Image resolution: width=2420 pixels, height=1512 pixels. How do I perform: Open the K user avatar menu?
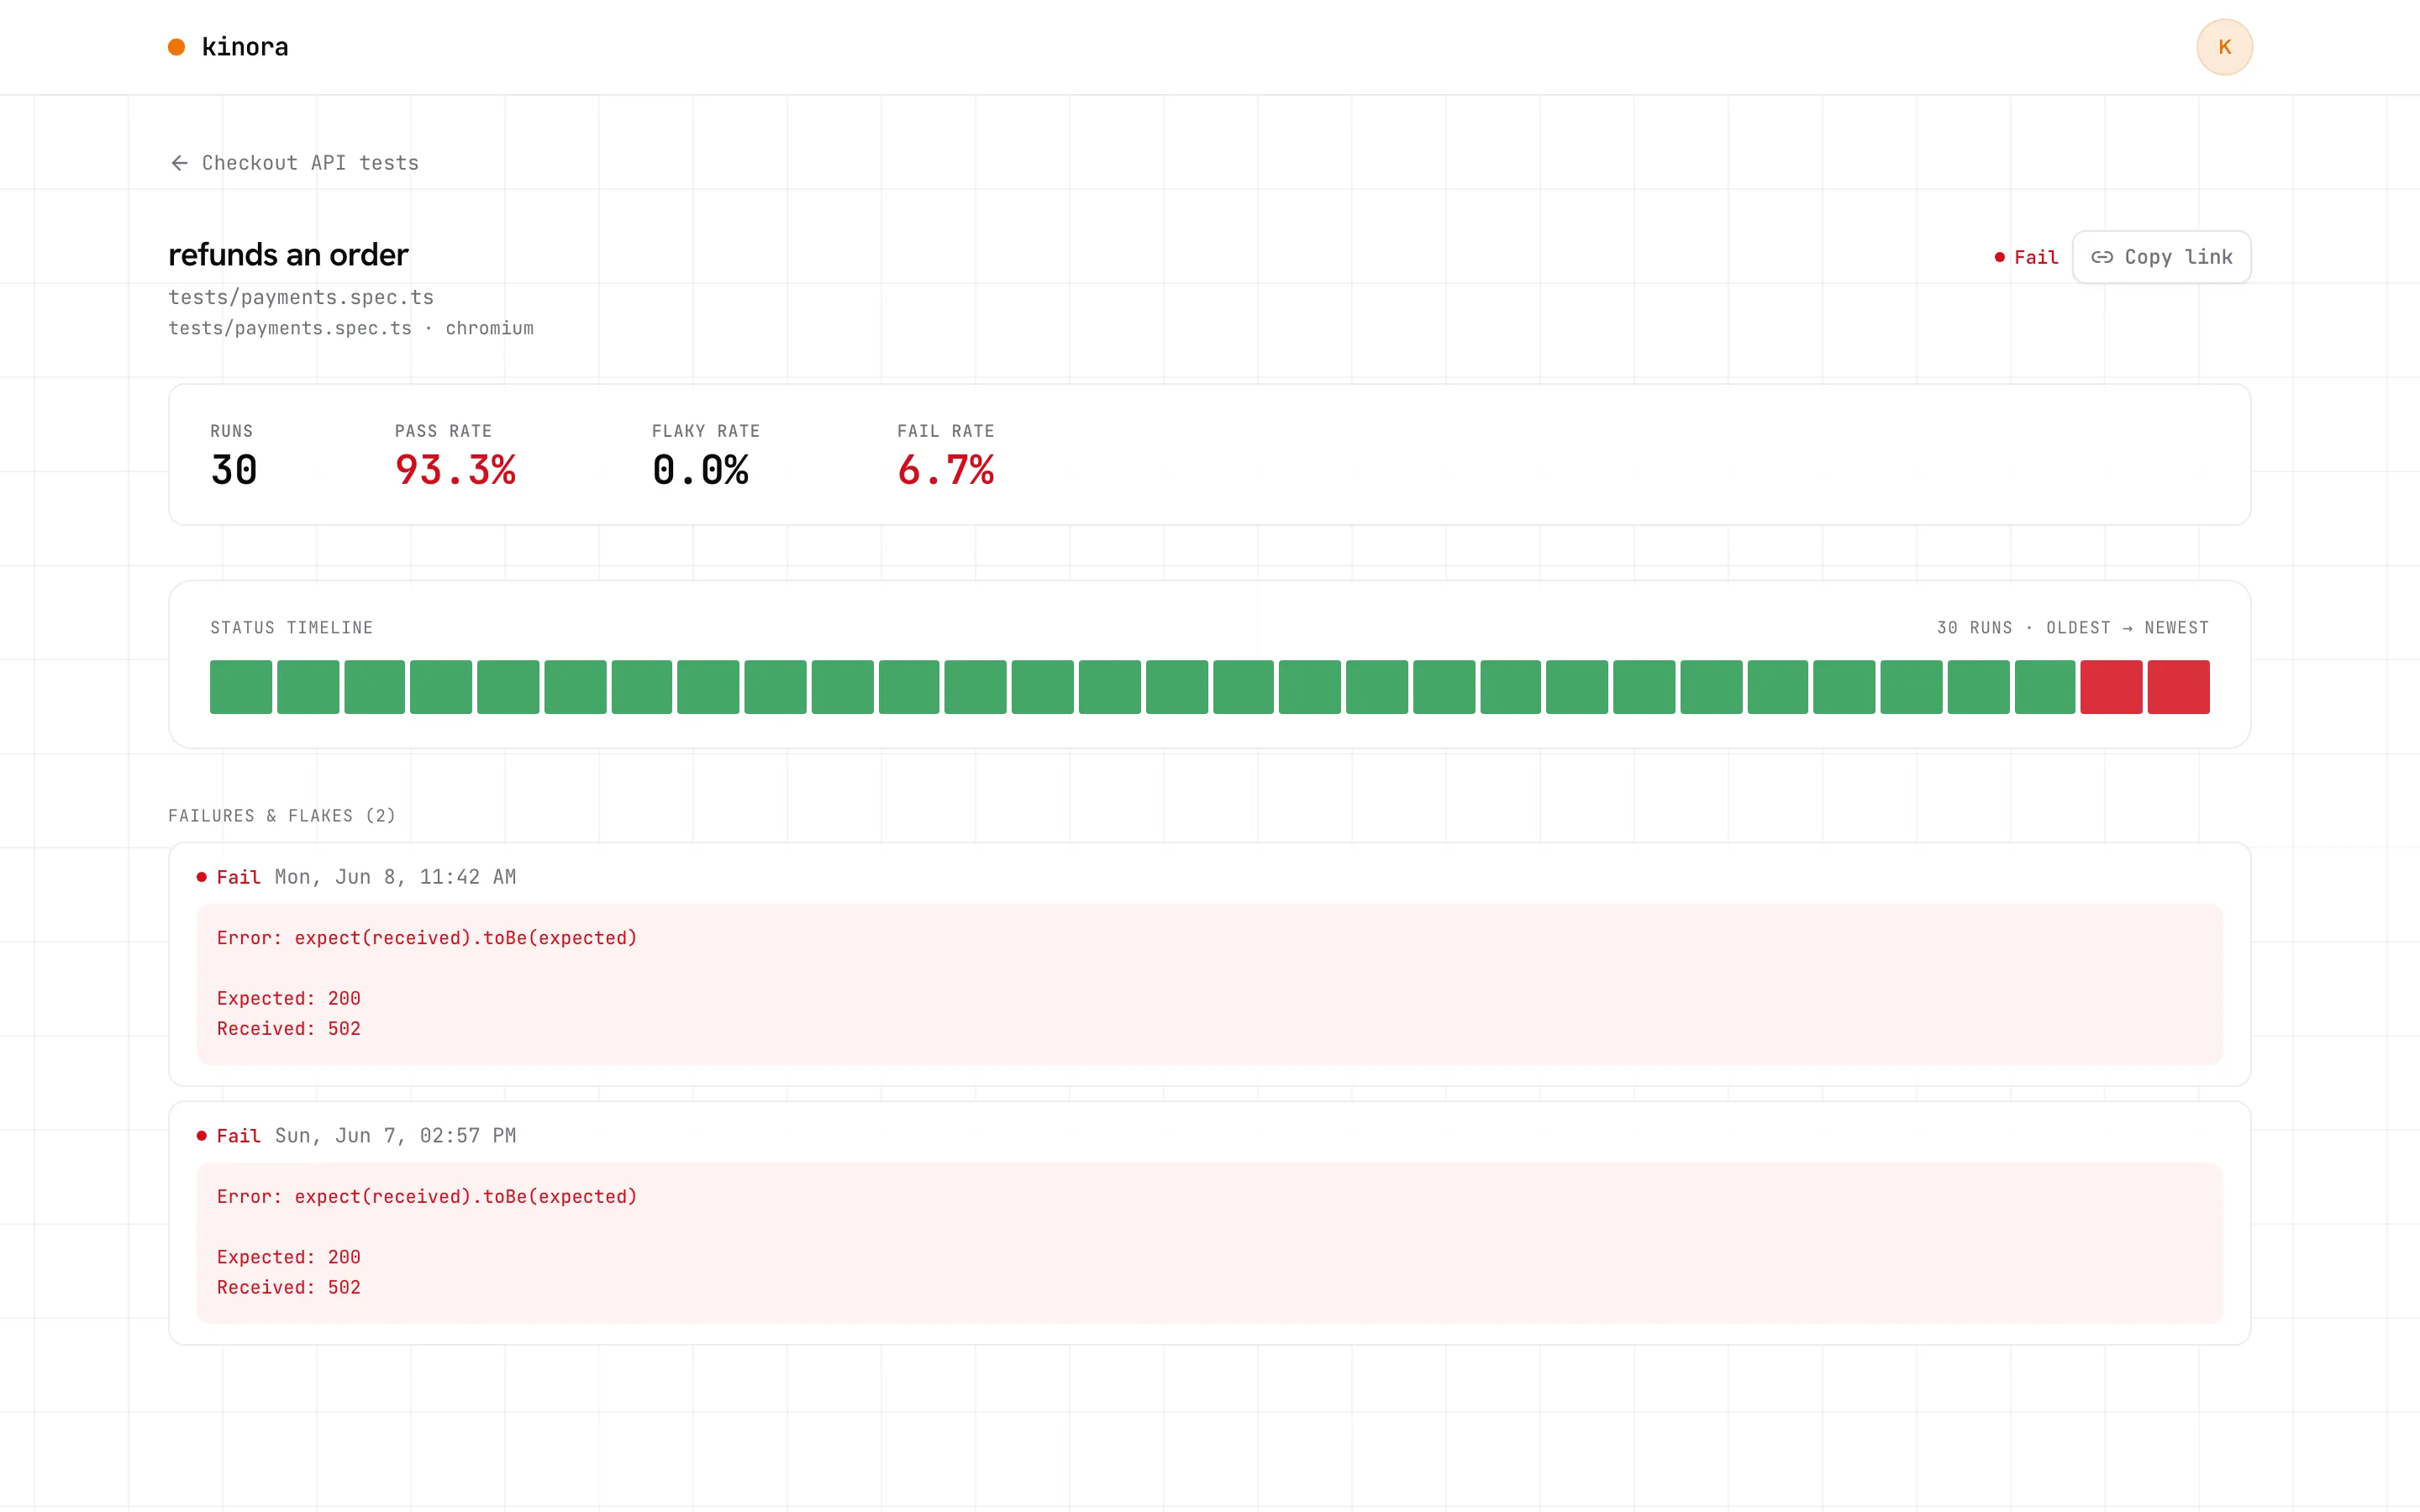[2224, 47]
